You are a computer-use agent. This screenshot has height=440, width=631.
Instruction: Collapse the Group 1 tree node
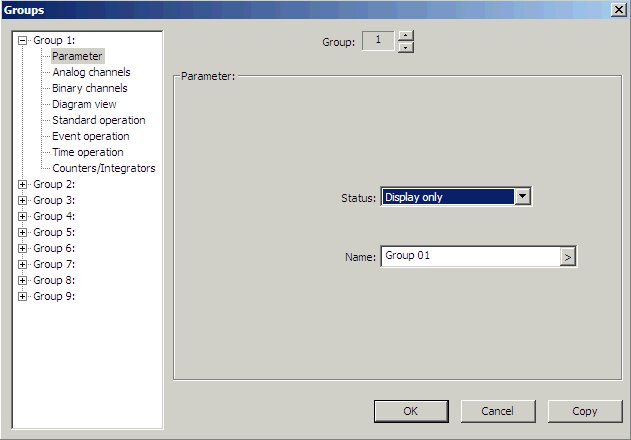click(22, 41)
